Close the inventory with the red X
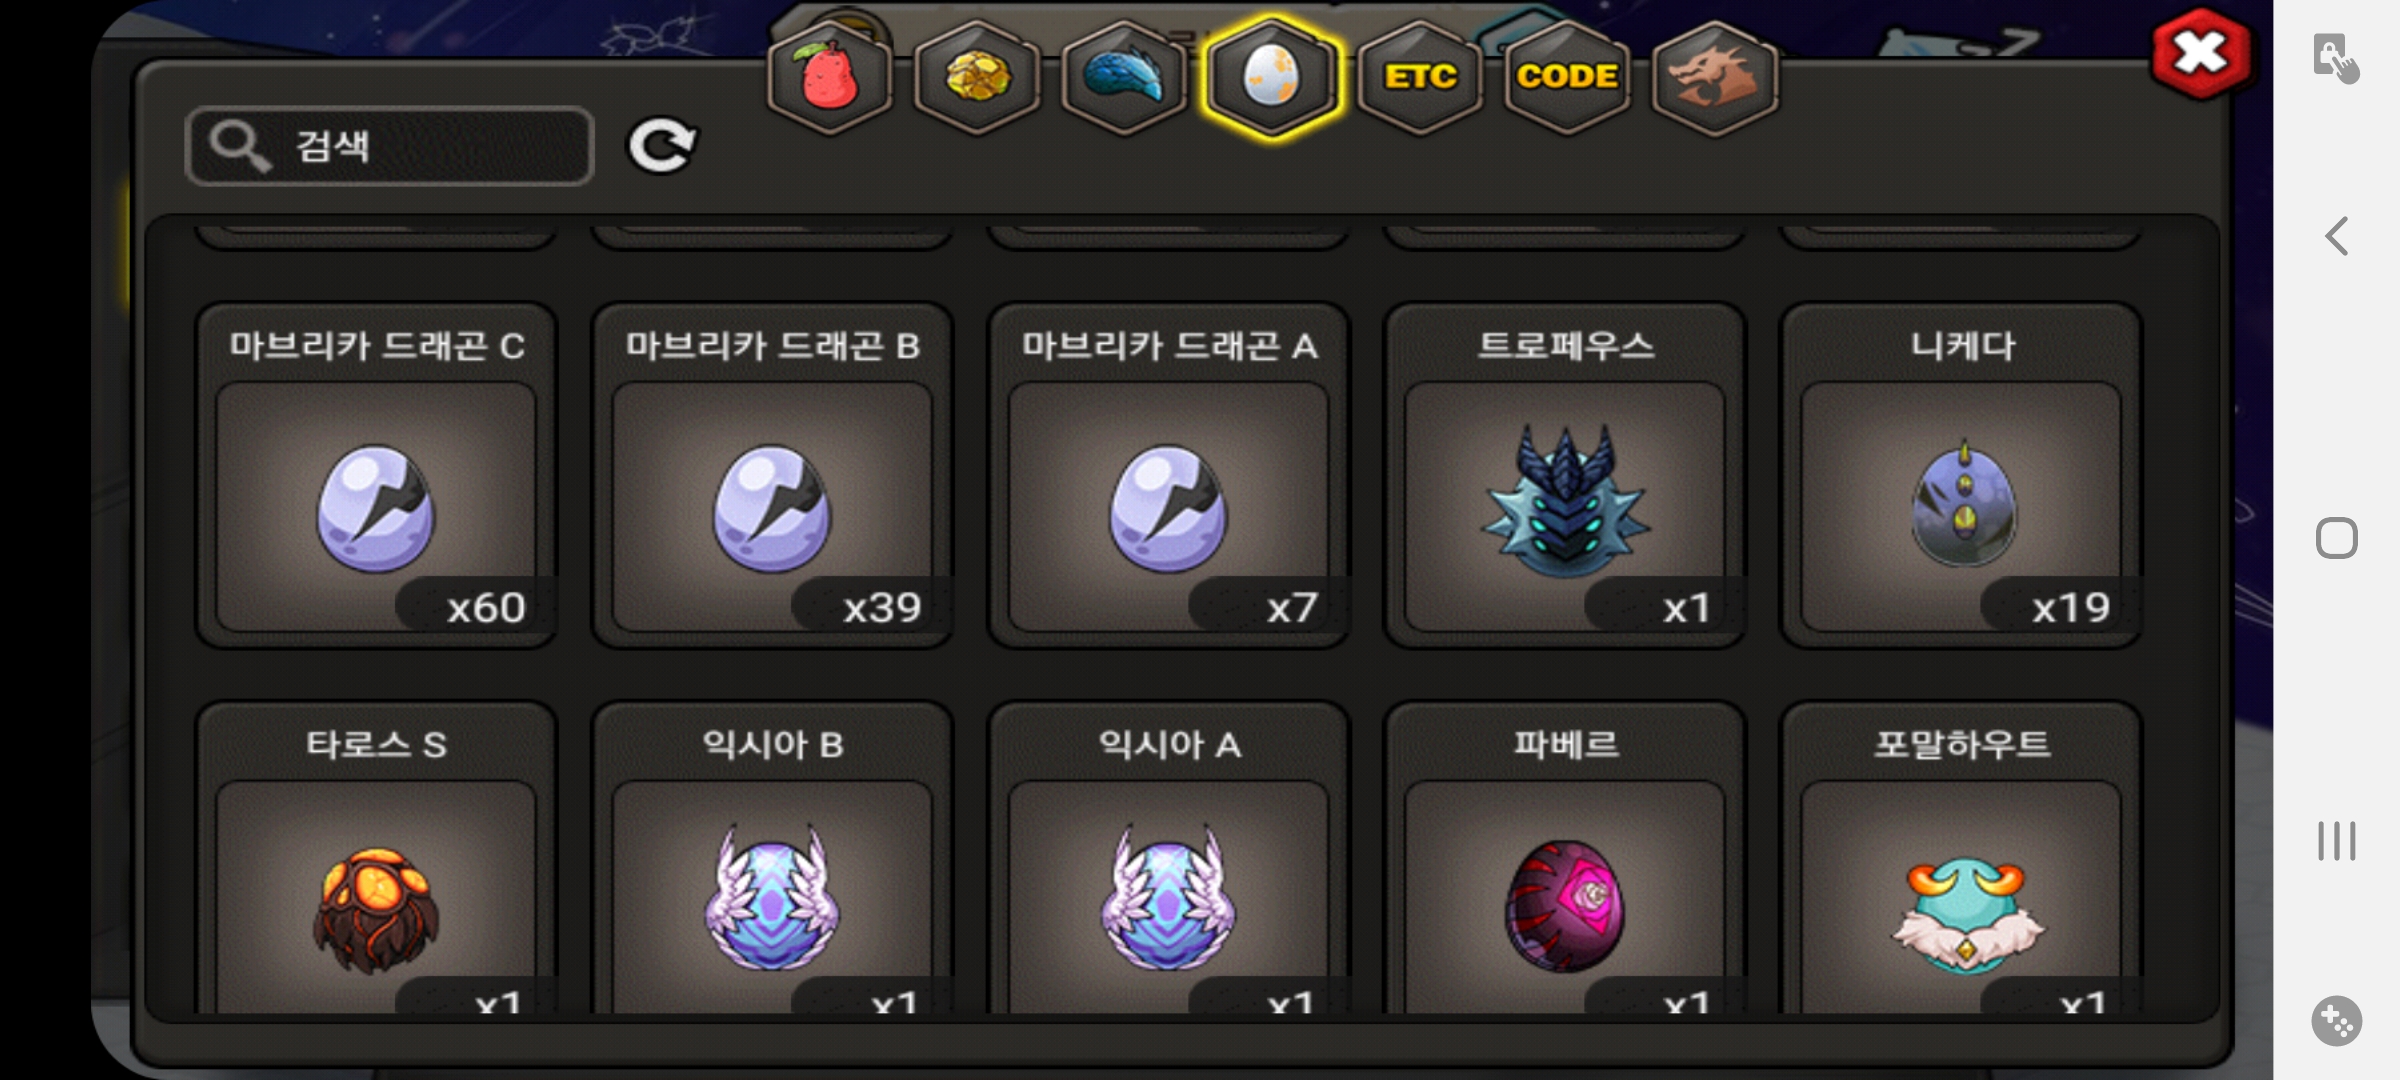2400x1080 pixels. 2201,54
